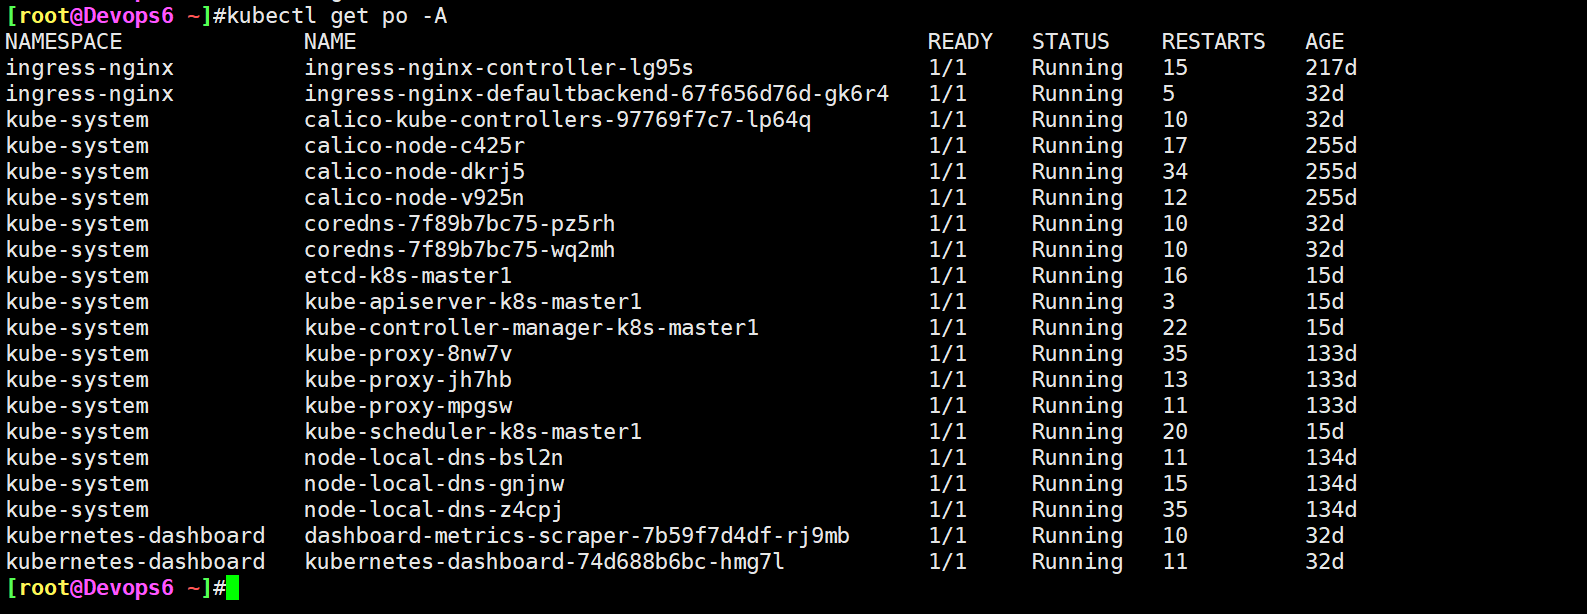
Task: Click pod name kube-proxy-8nw7v
Action: pyautogui.click(x=407, y=354)
